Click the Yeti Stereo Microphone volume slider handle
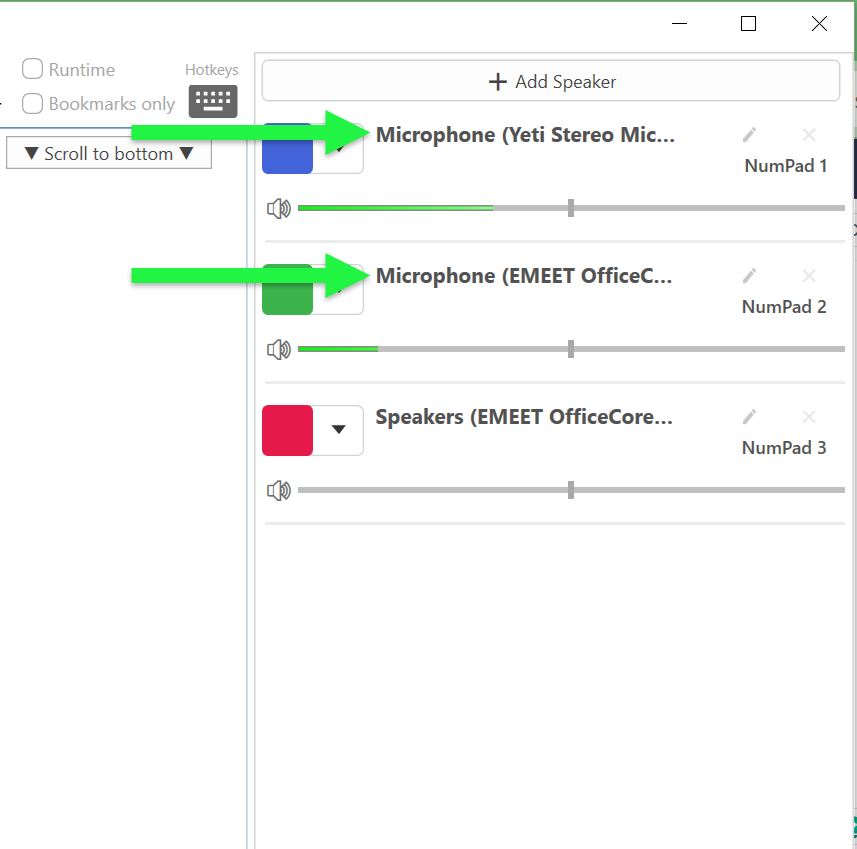 tap(571, 208)
